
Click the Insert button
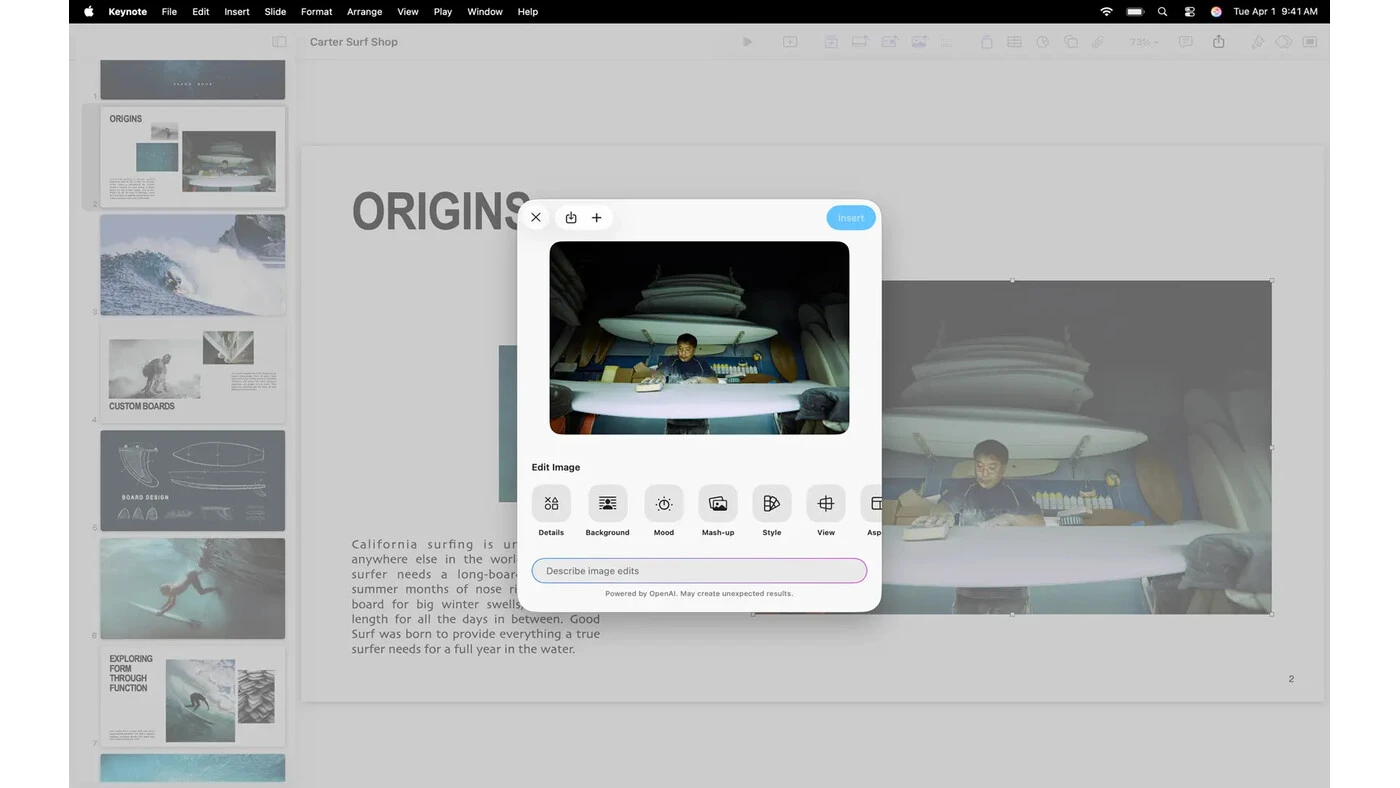coord(851,218)
